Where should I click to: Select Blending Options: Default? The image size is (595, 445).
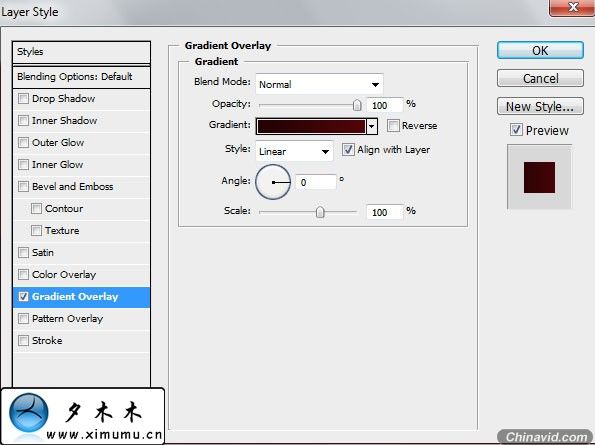[x=82, y=77]
